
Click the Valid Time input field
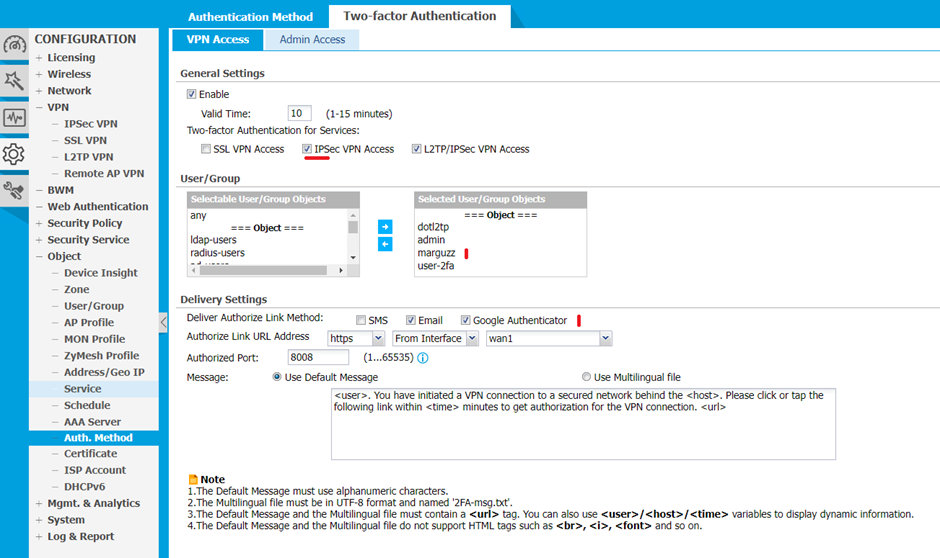click(x=299, y=114)
